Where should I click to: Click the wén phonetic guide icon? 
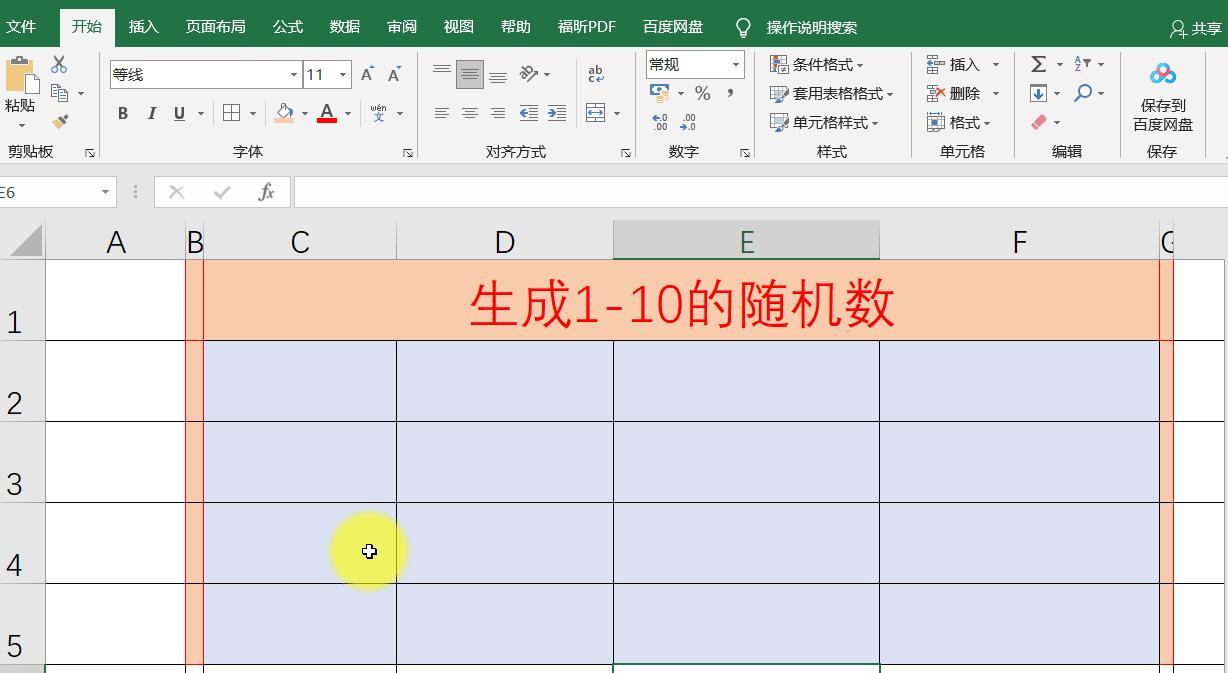pos(378,113)
